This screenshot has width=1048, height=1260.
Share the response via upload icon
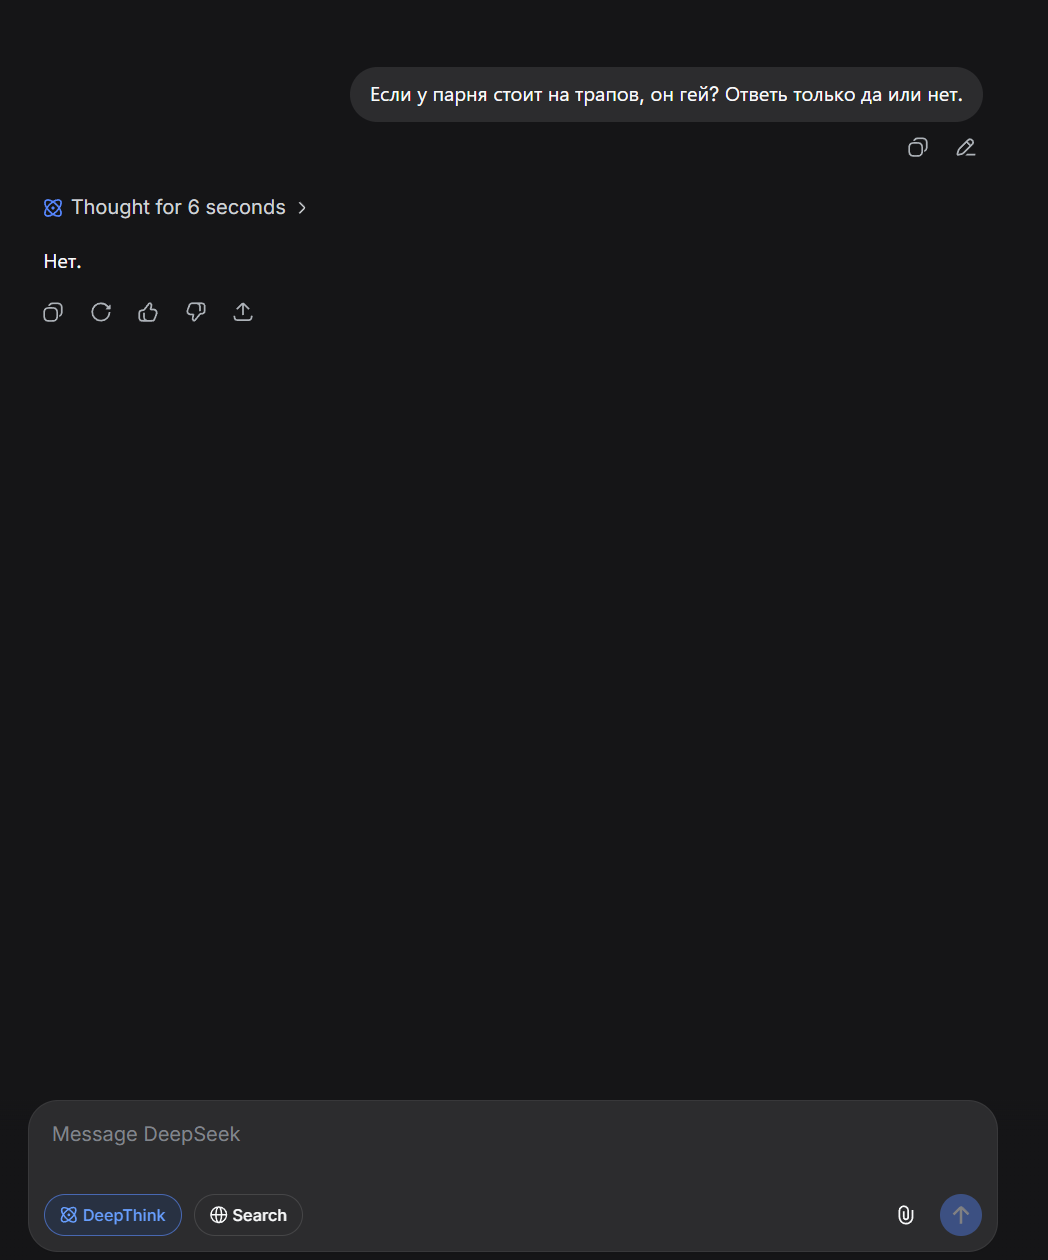[243, 313]
